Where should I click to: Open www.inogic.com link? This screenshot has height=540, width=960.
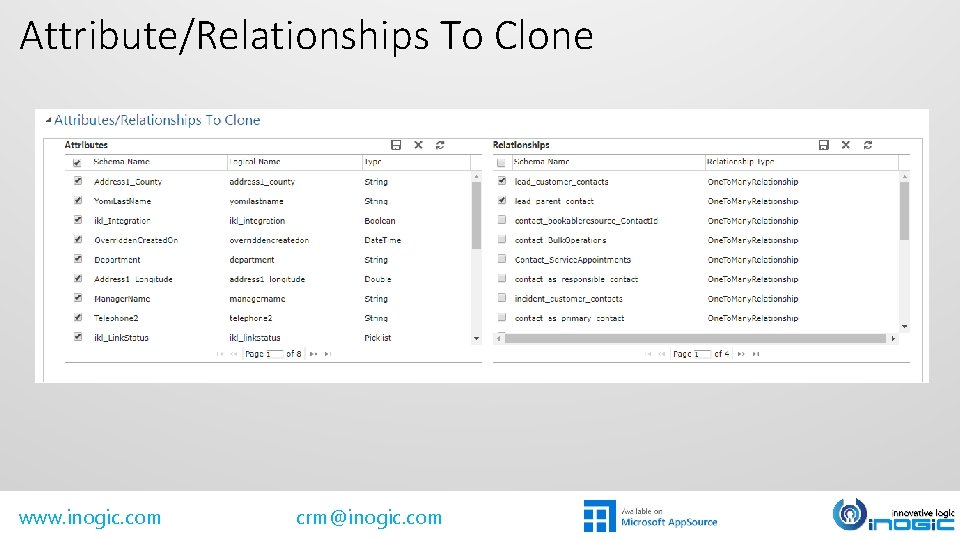(89, 518)
